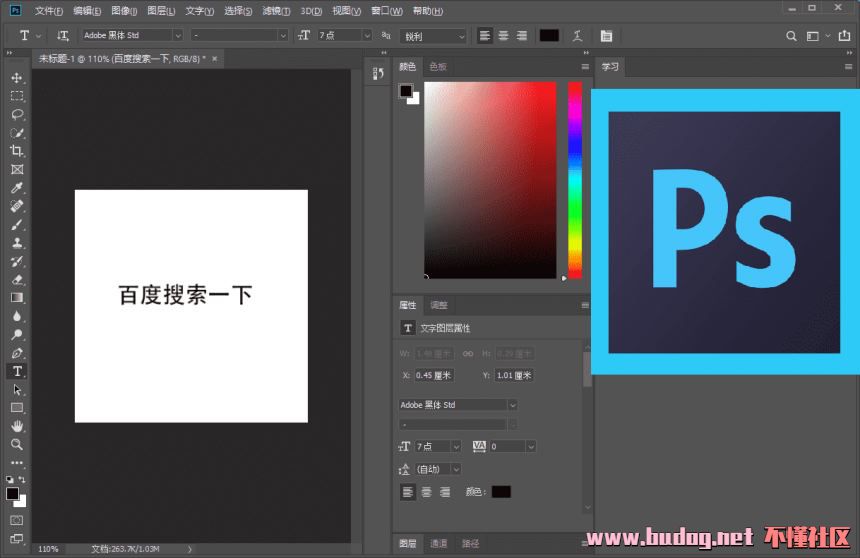Right align text in Properties panel
Screen dimensions: 860x558
pyautogui.click(x=445, y=492)
